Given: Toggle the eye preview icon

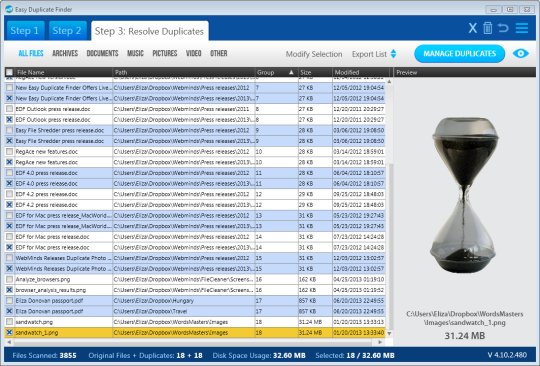Looking at the screenshot, I should (x=520, y=54).
